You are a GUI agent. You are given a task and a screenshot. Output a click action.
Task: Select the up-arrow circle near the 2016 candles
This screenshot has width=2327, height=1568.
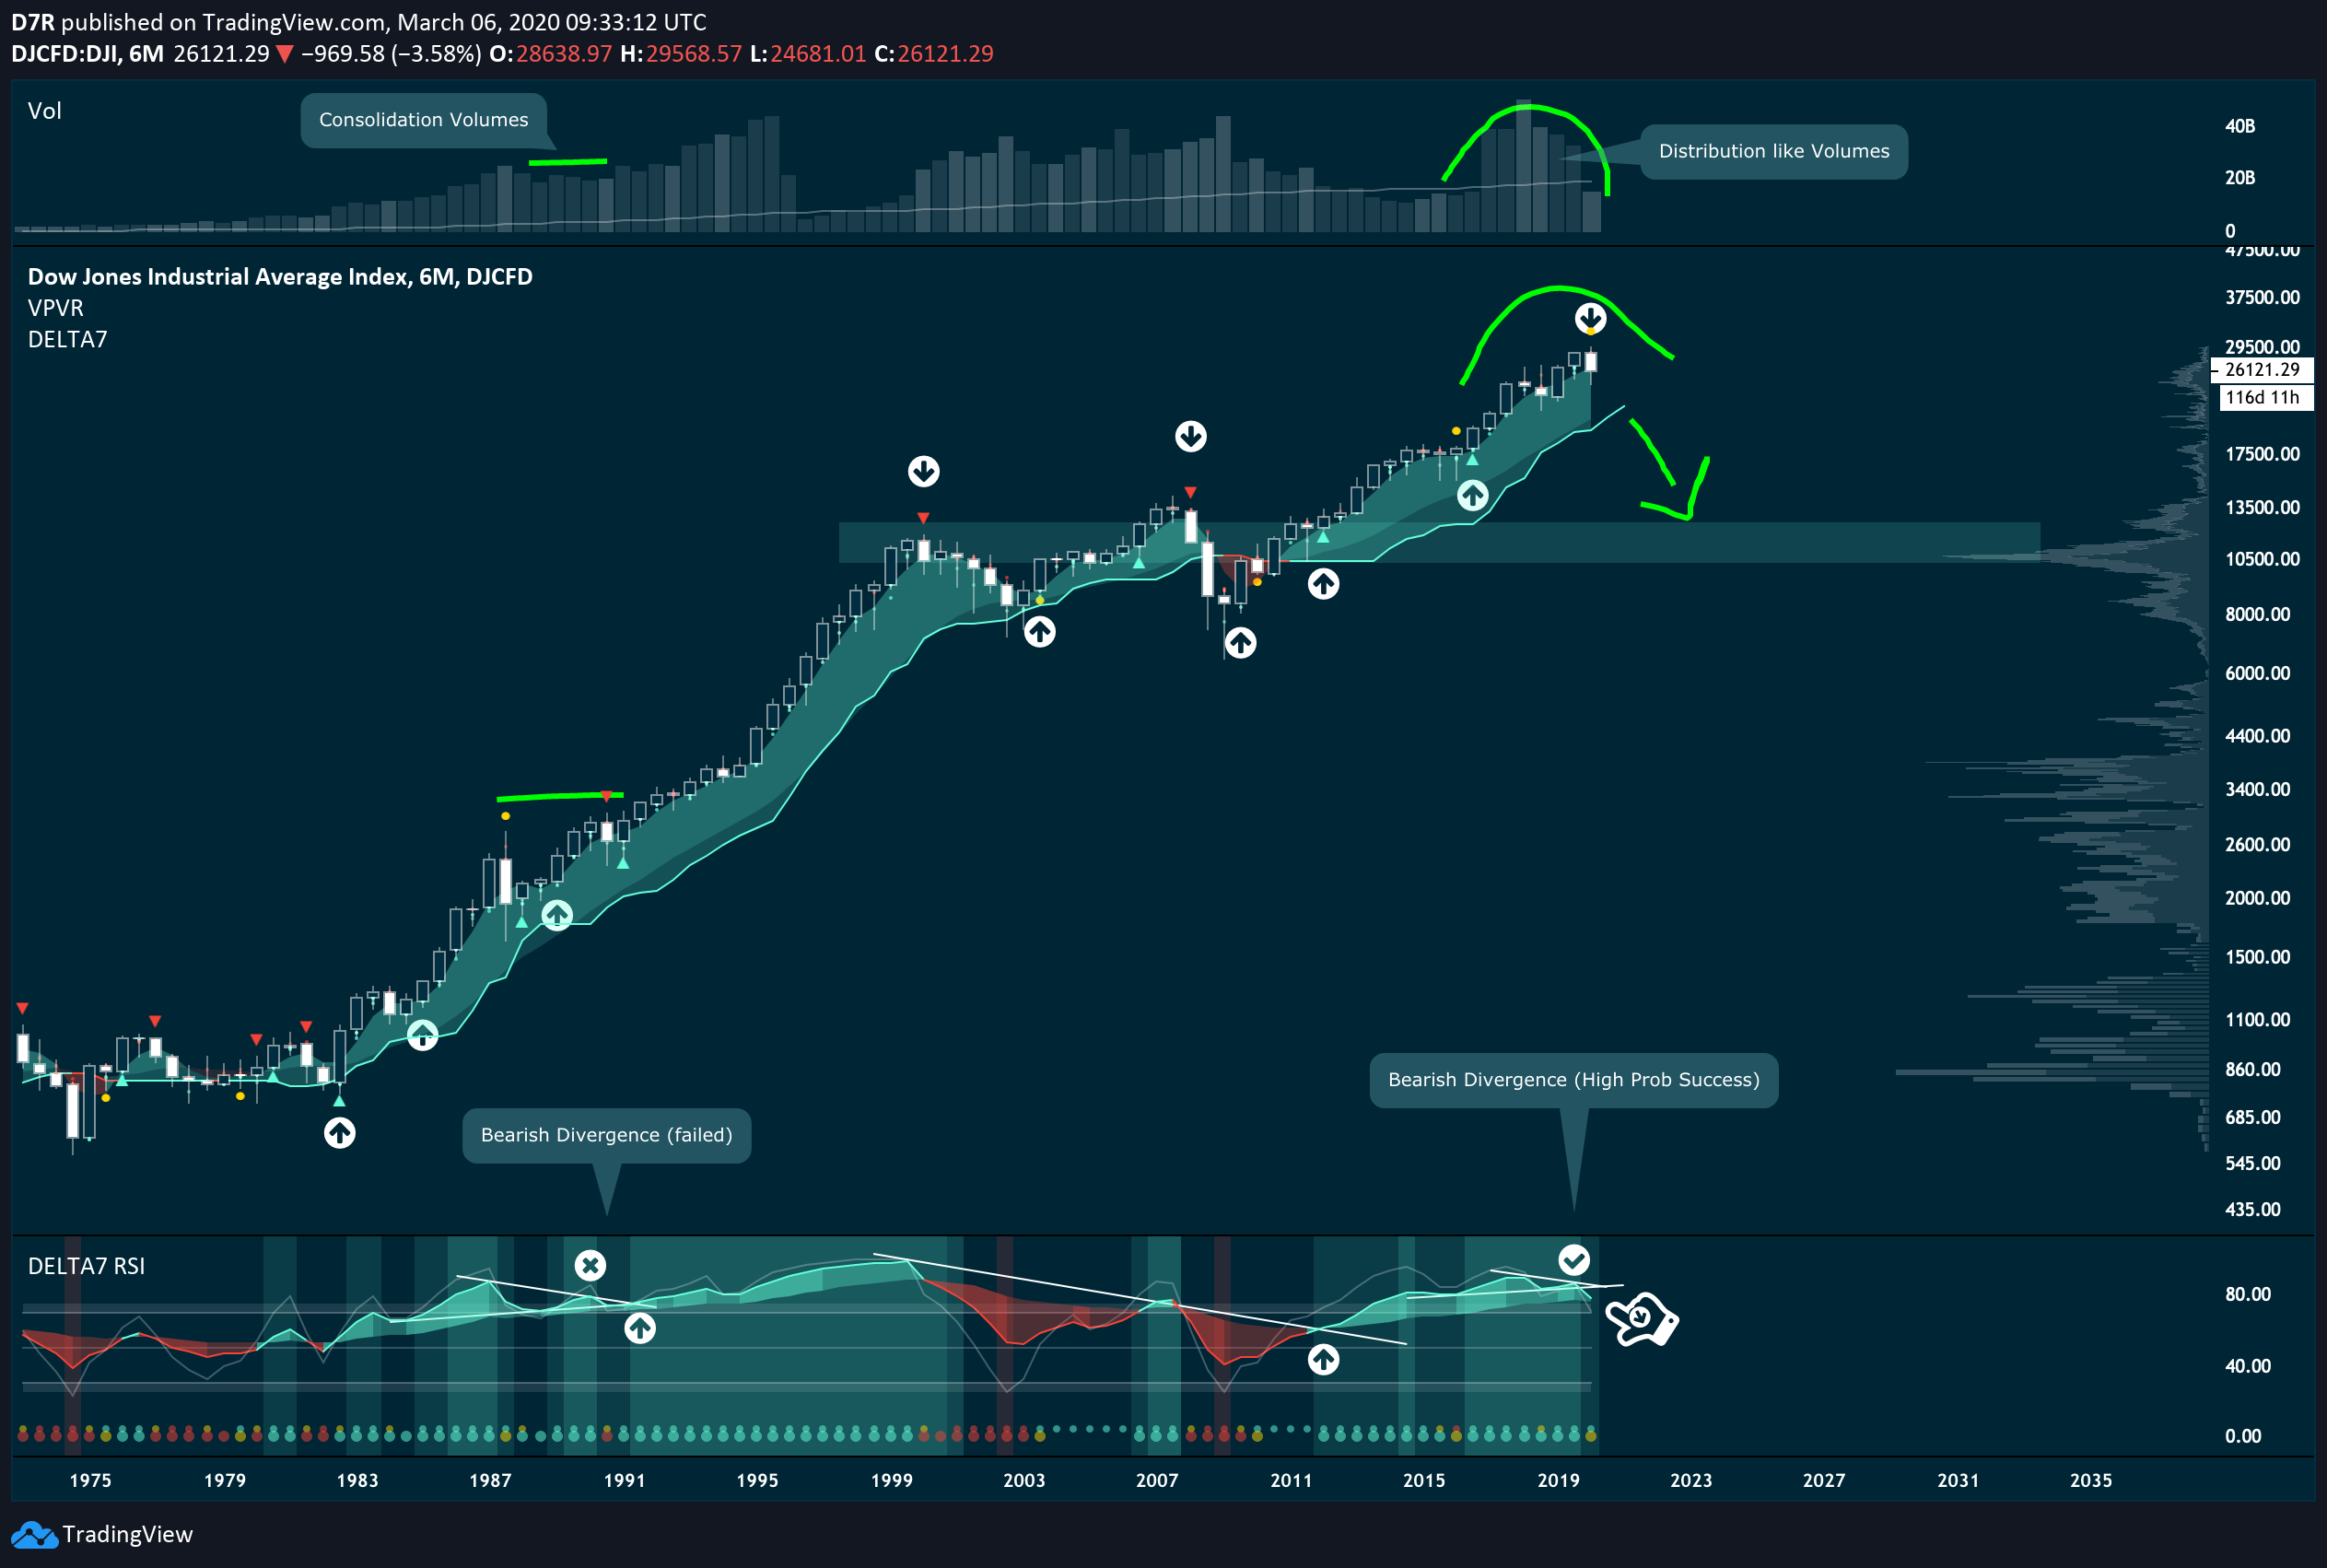1472,495
